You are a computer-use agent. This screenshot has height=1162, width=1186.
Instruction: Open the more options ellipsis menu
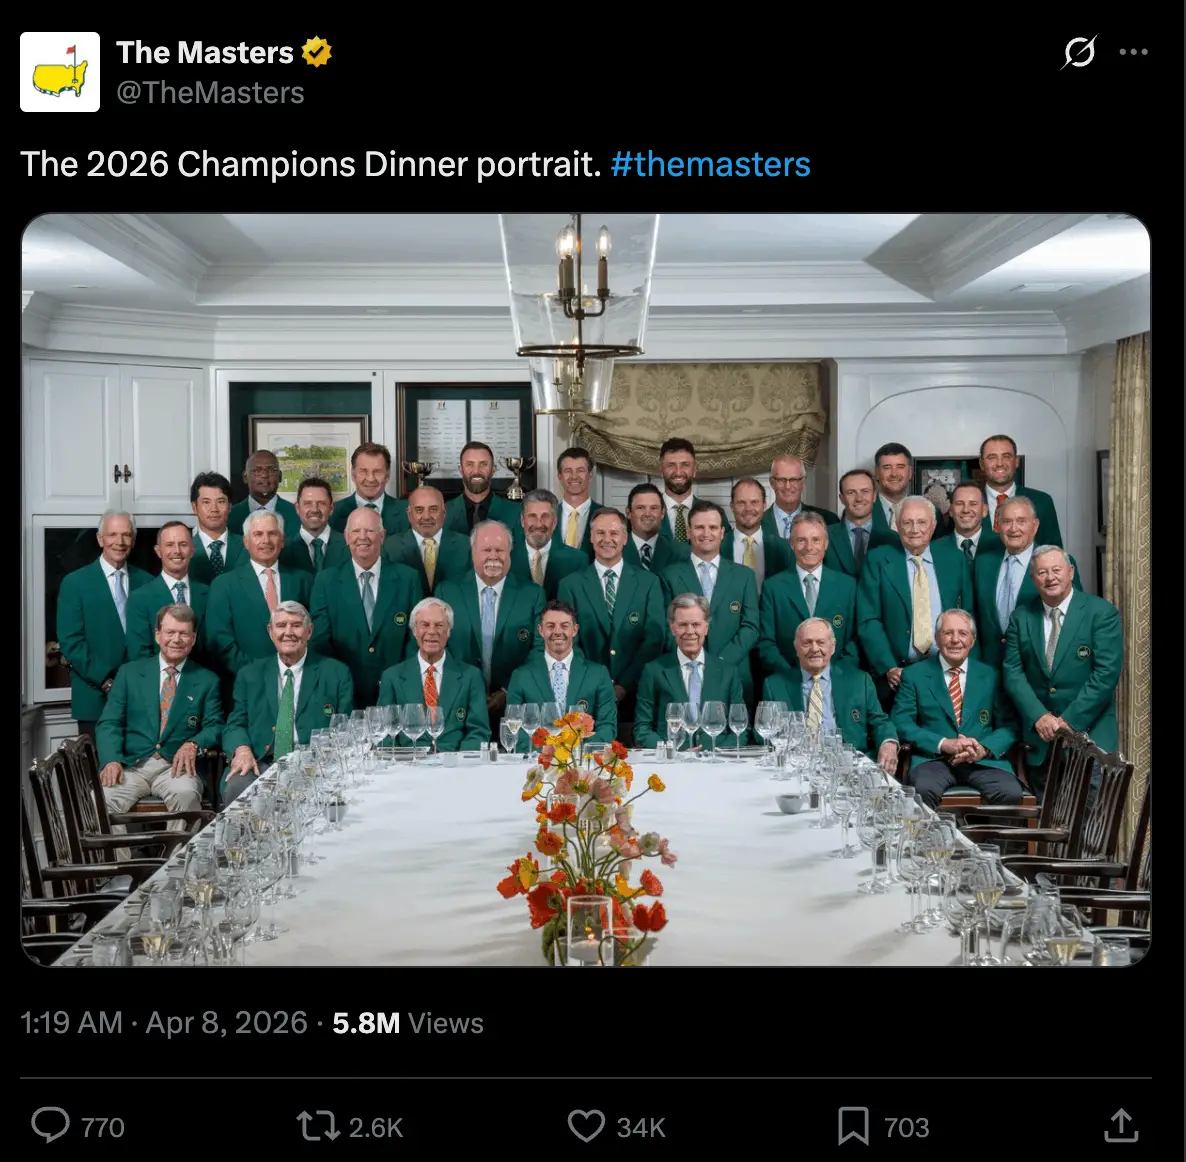click(x=1135, y=52)
